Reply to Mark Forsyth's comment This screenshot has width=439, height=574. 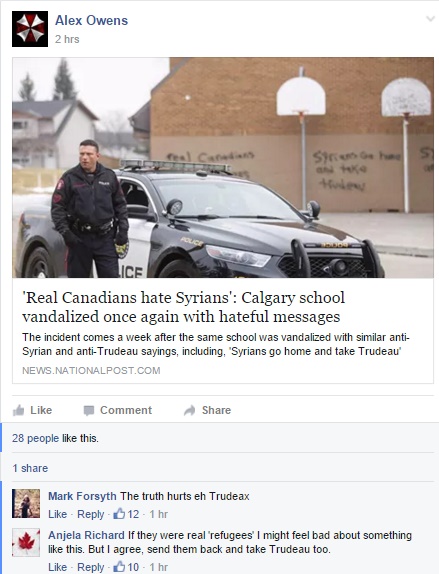pos(91,514)
